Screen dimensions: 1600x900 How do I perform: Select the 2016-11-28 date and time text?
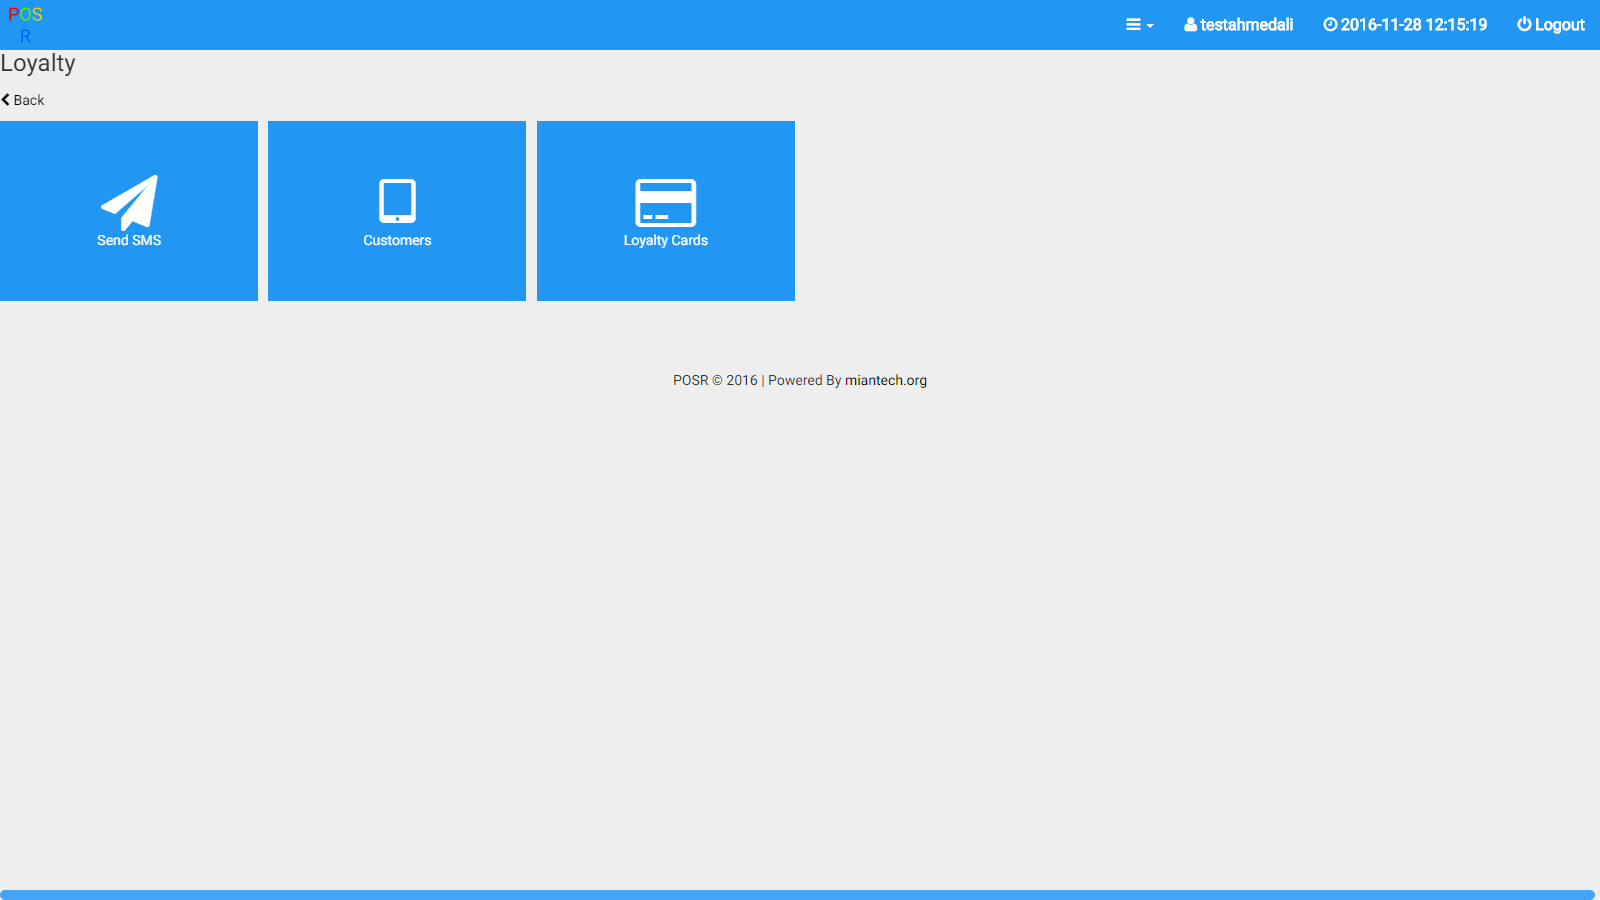click(1413, 25)
